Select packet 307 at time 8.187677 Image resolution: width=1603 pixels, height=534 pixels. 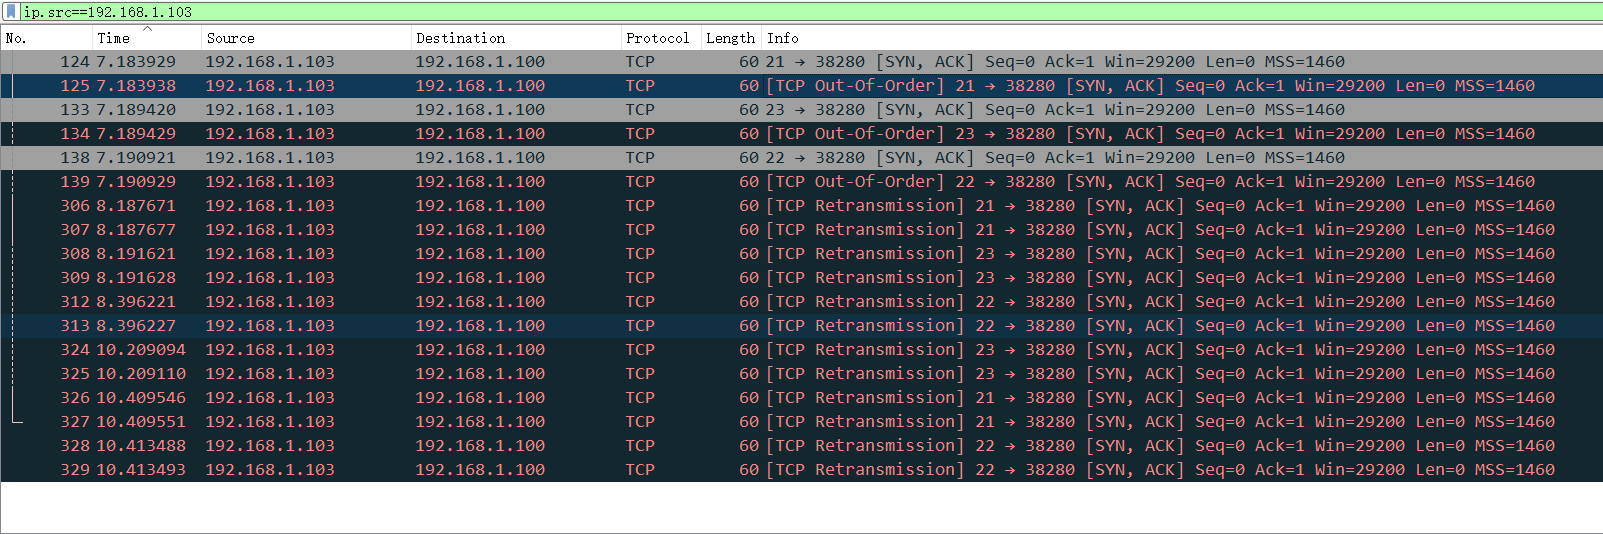tap(801, 230)
